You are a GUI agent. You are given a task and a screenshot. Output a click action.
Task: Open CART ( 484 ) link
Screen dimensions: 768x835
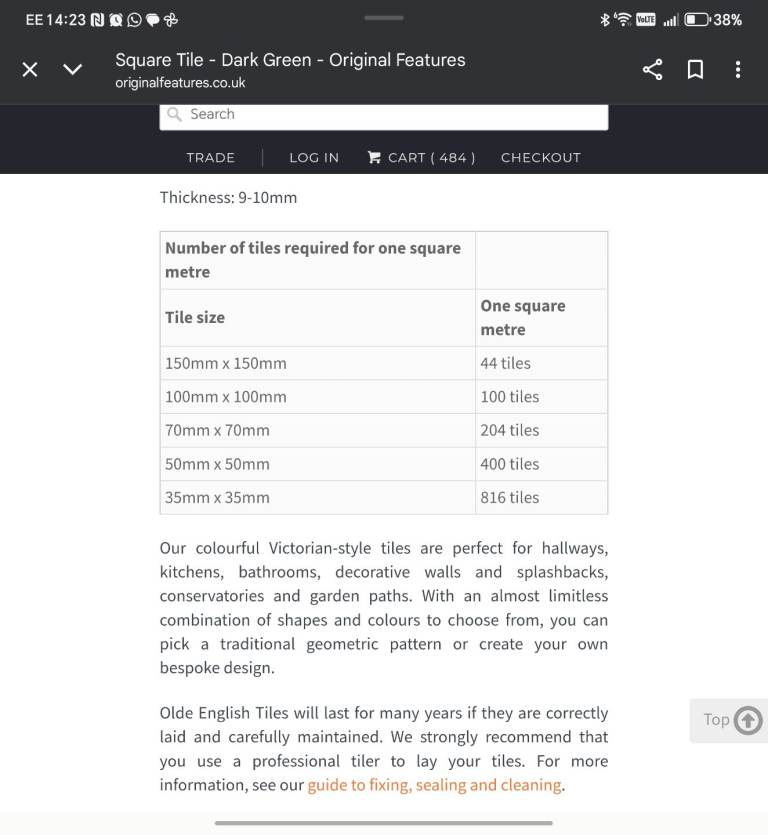(x=431, y=157)
